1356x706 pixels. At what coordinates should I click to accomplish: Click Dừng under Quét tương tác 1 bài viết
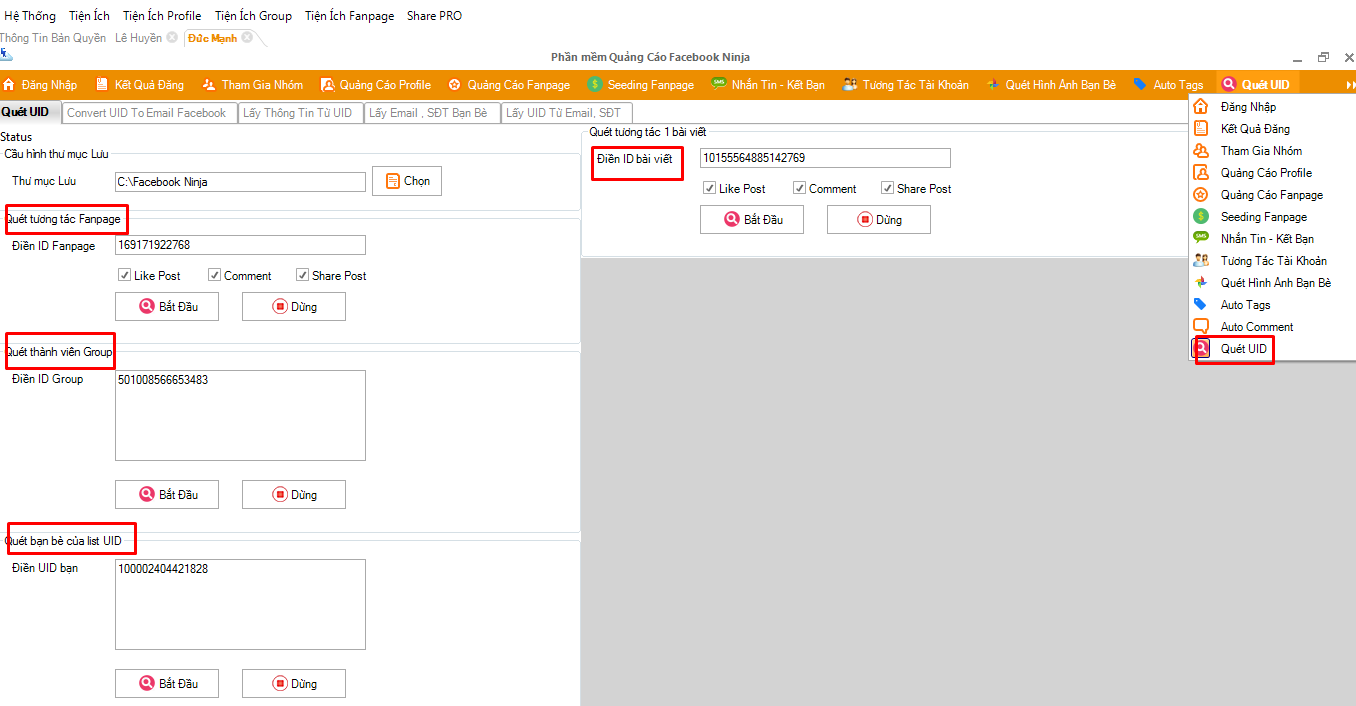(x=879, y=220)
